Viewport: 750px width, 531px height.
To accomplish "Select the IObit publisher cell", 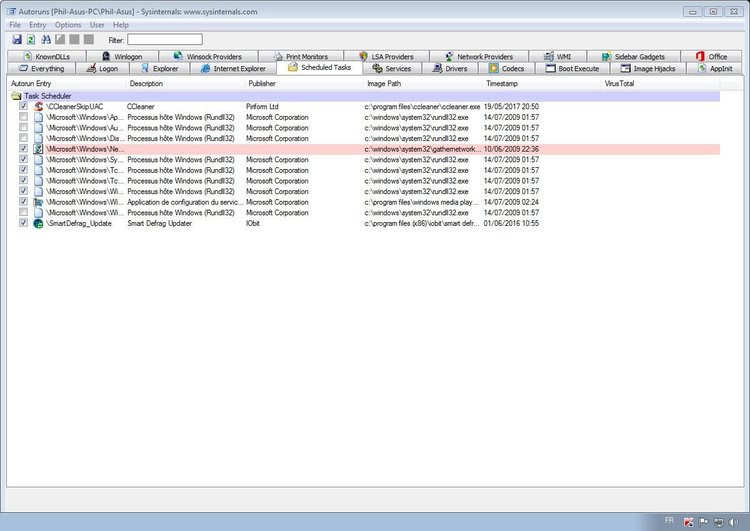I will 253,223.
